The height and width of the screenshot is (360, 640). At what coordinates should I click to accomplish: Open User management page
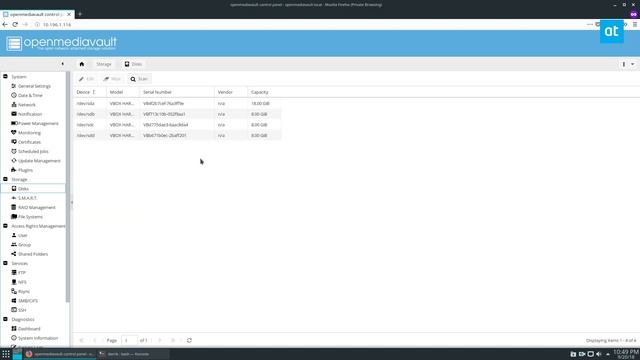(22, 236)
